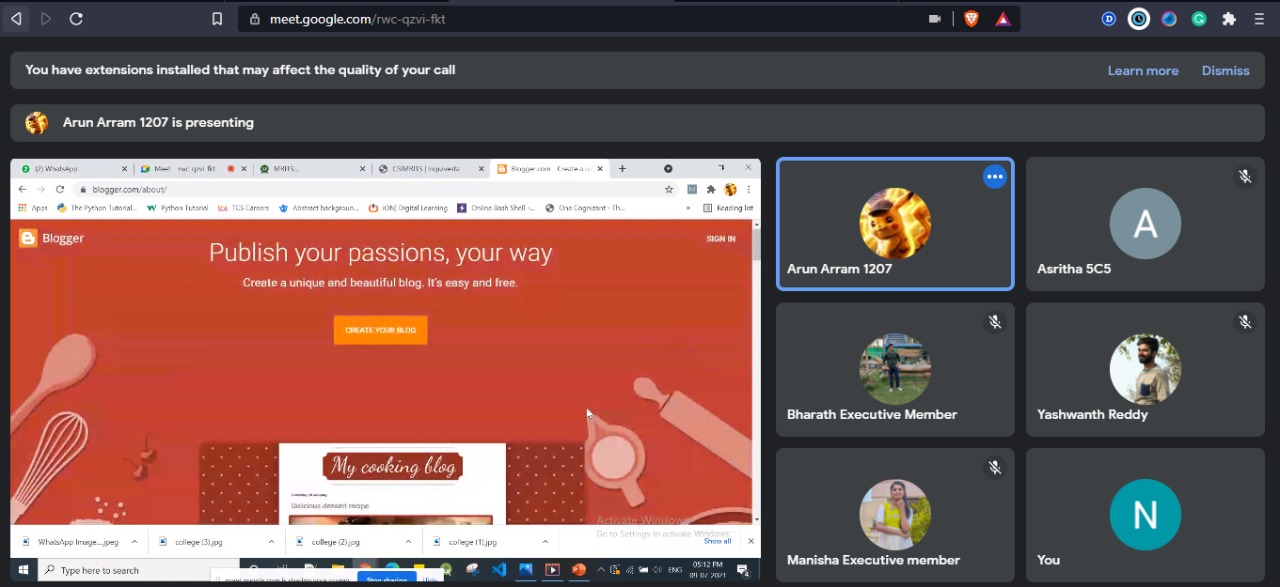Click SIGN IN on Blogger page
This screenshot has width=1280, height=587.
point(721,239)
